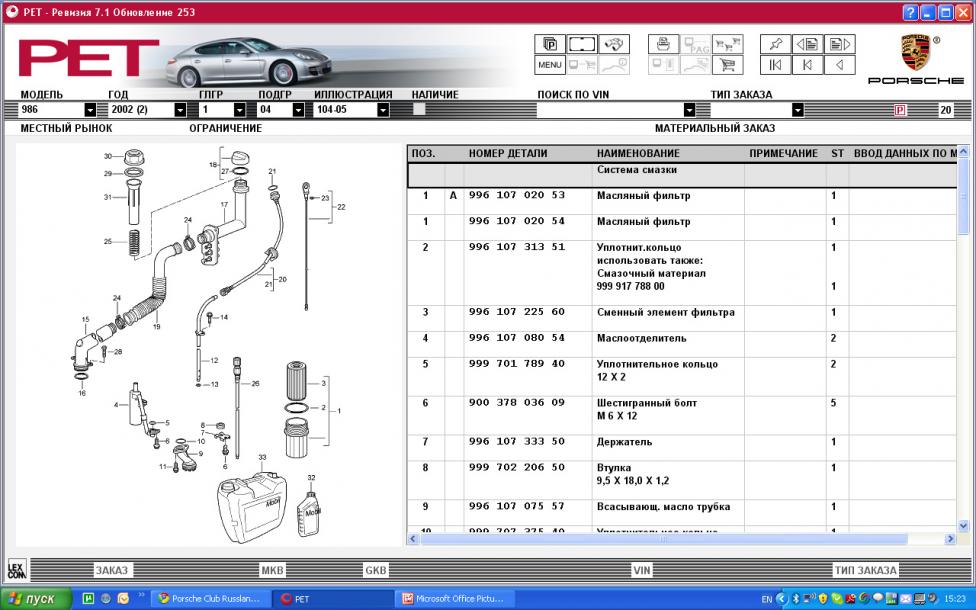Open the single shopping cart

point(727,65)
